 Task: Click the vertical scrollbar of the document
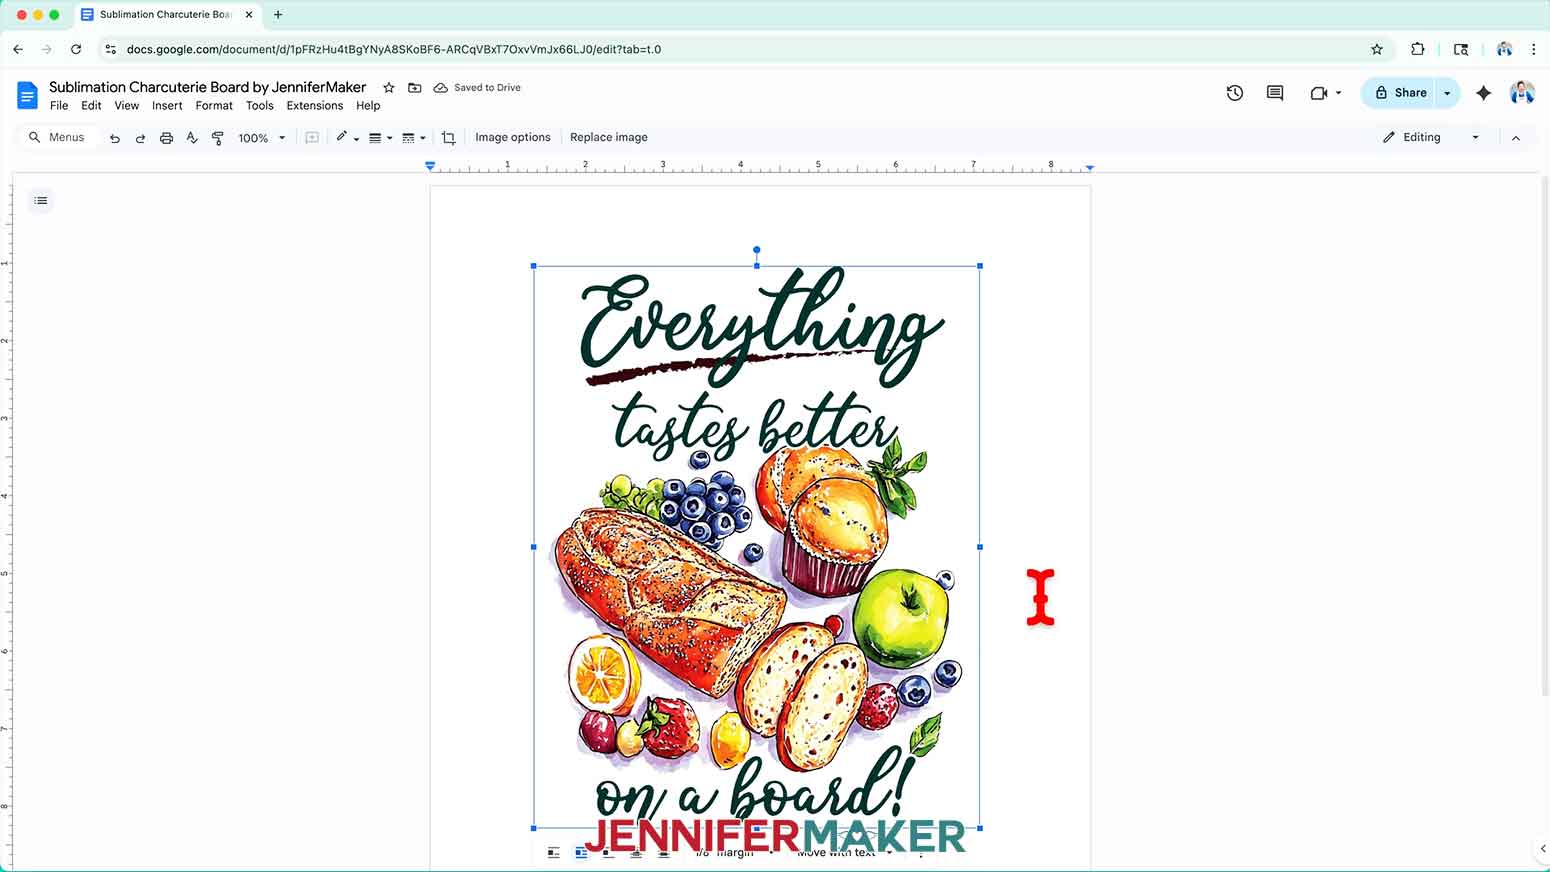(x=1544, y=435)
